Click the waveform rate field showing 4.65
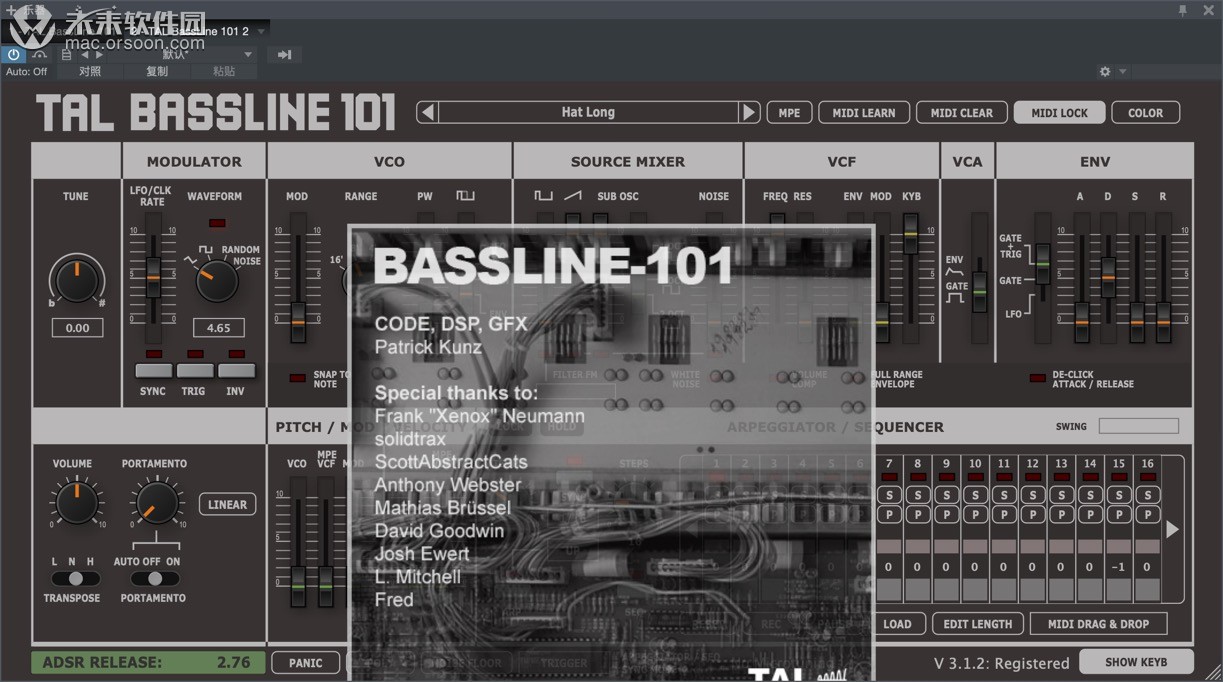 pos(218,327)
